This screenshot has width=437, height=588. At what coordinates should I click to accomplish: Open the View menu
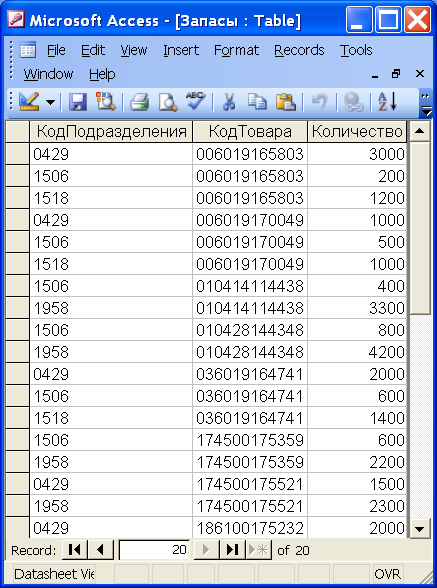(134, 50)
